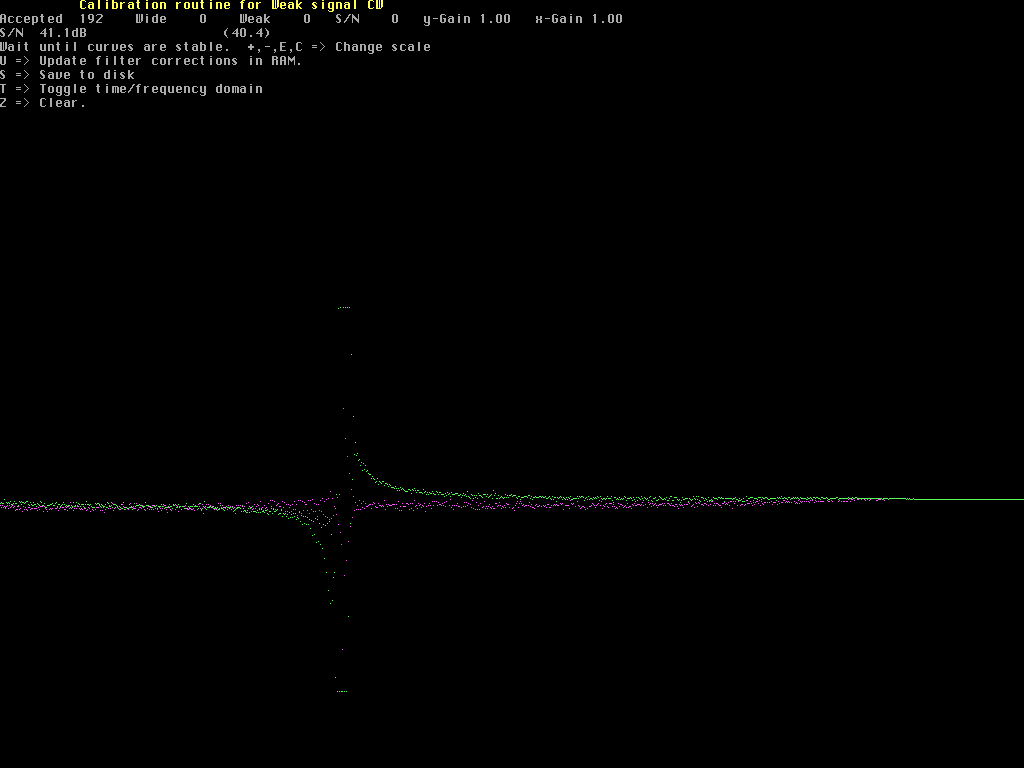Click the green peak marker at curve top

pos(344,308)
